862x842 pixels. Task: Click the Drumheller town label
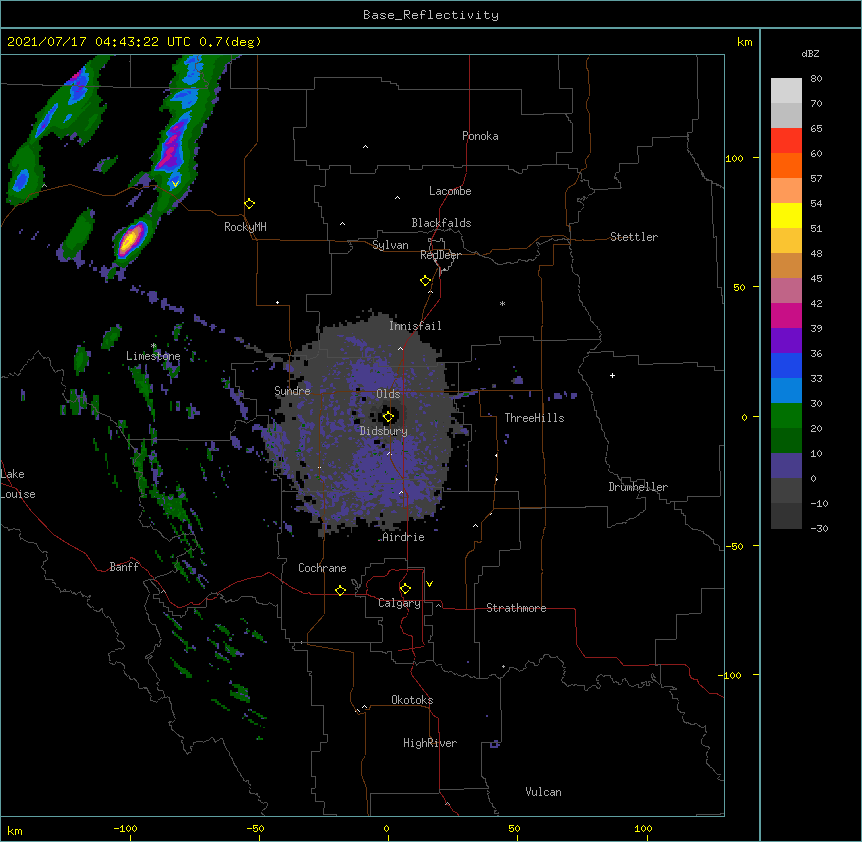click(638, 487)
